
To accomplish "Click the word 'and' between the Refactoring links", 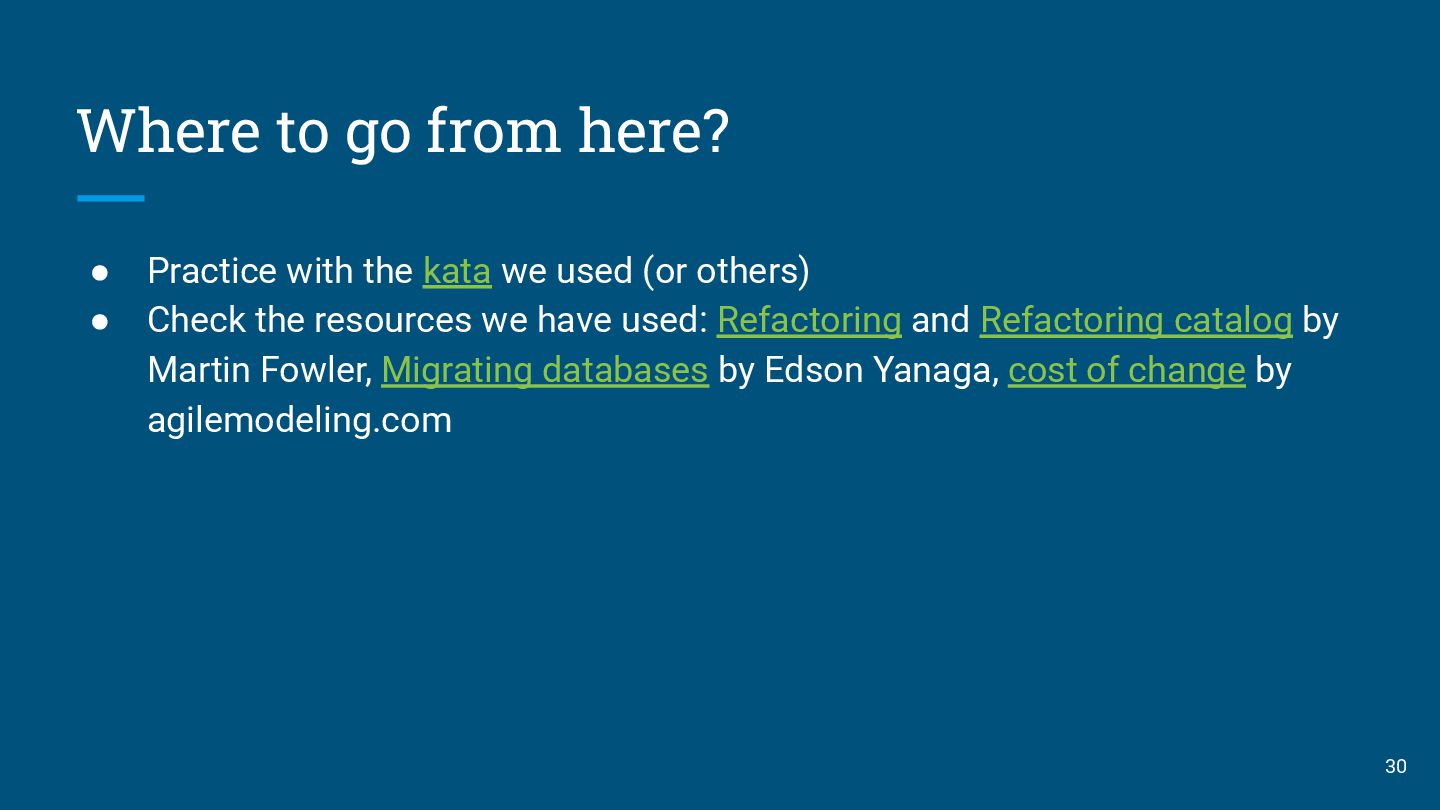I will pos(941,320).
